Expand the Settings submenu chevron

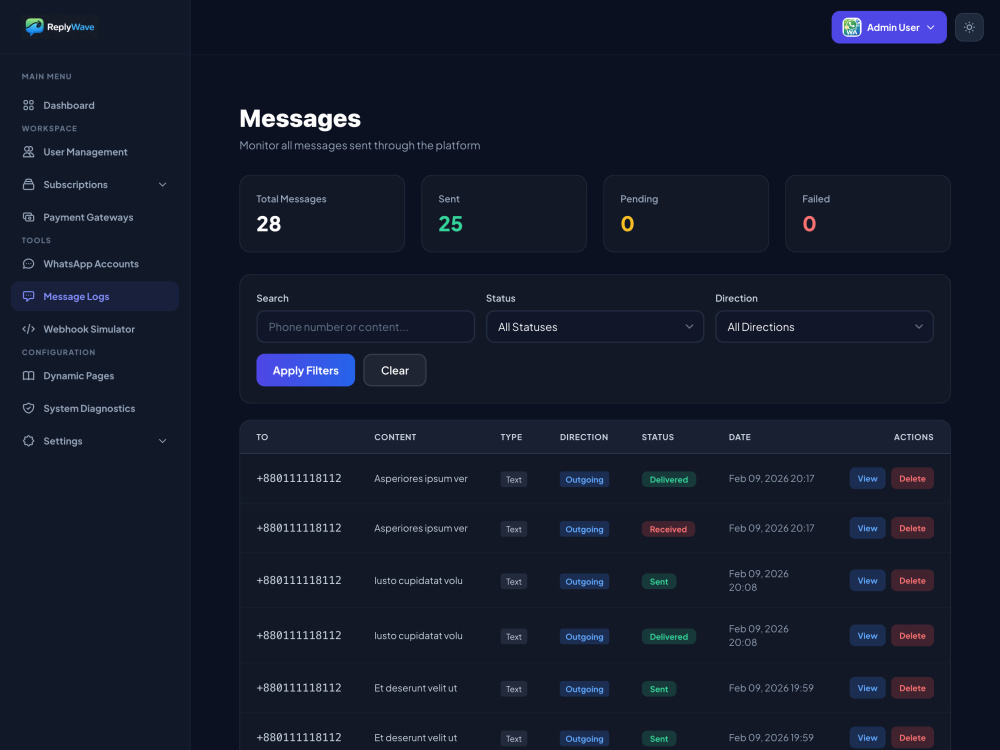tap(163, 441)
